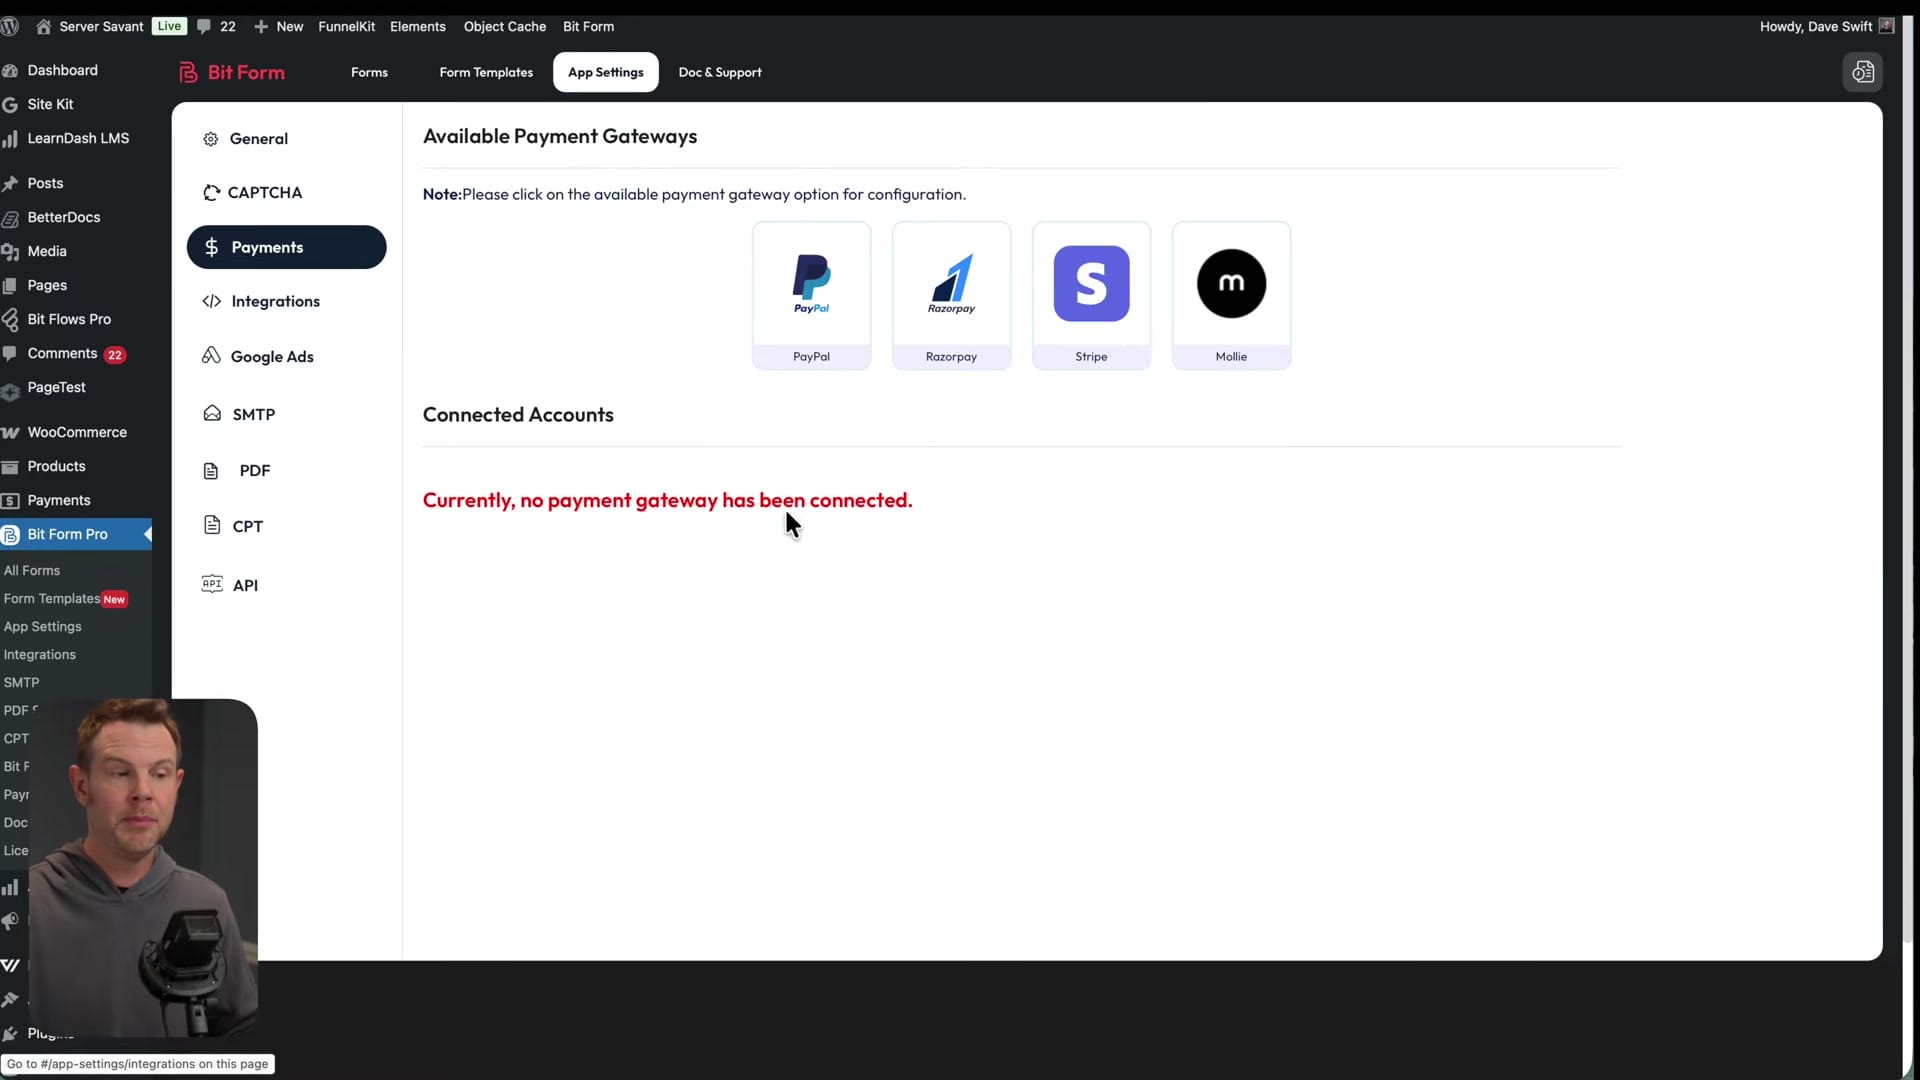Viewport: 1920px width, 1080px height.
Task: Open BetterDocs menu
Action: point(63,217)
